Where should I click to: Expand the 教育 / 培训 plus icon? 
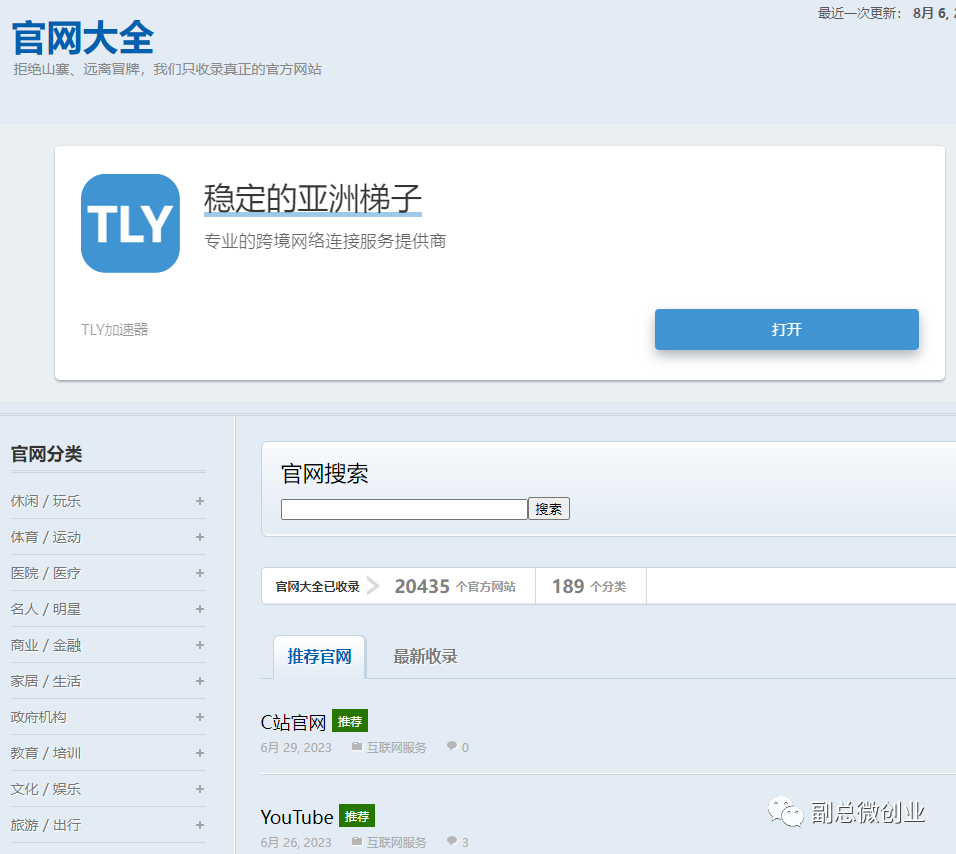199,753
